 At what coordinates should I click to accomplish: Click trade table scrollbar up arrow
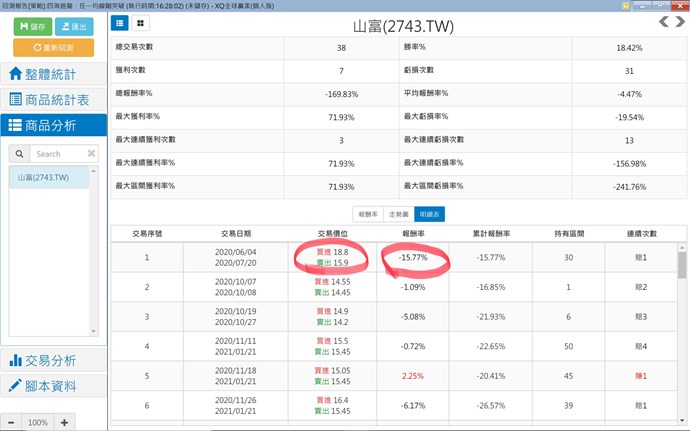click(x=682, y=248)
